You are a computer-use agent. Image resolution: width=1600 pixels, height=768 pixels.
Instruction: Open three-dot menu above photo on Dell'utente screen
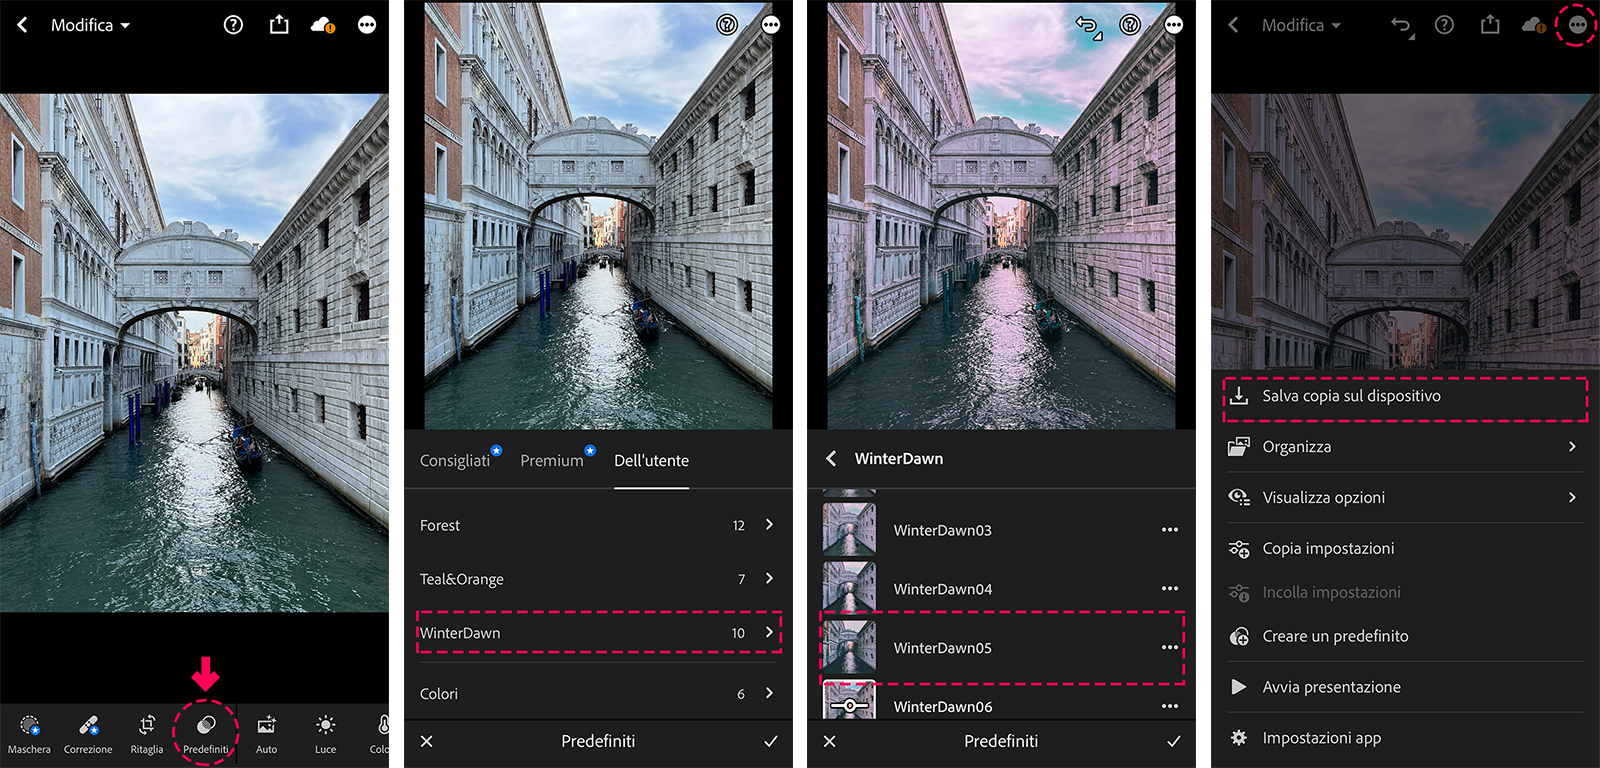point(771,25)
